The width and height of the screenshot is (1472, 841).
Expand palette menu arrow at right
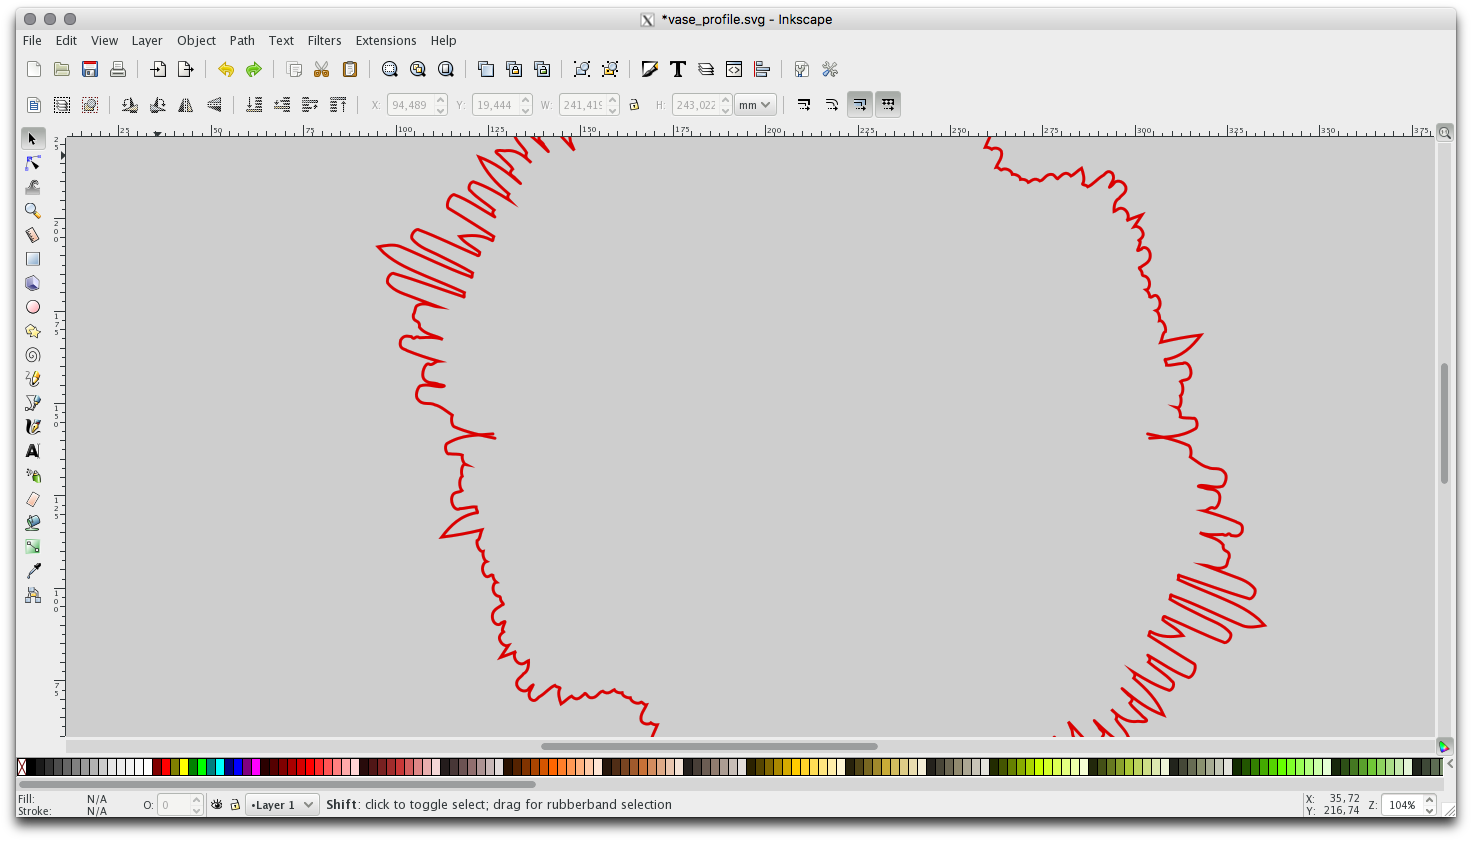click(x=1449, y=765)
